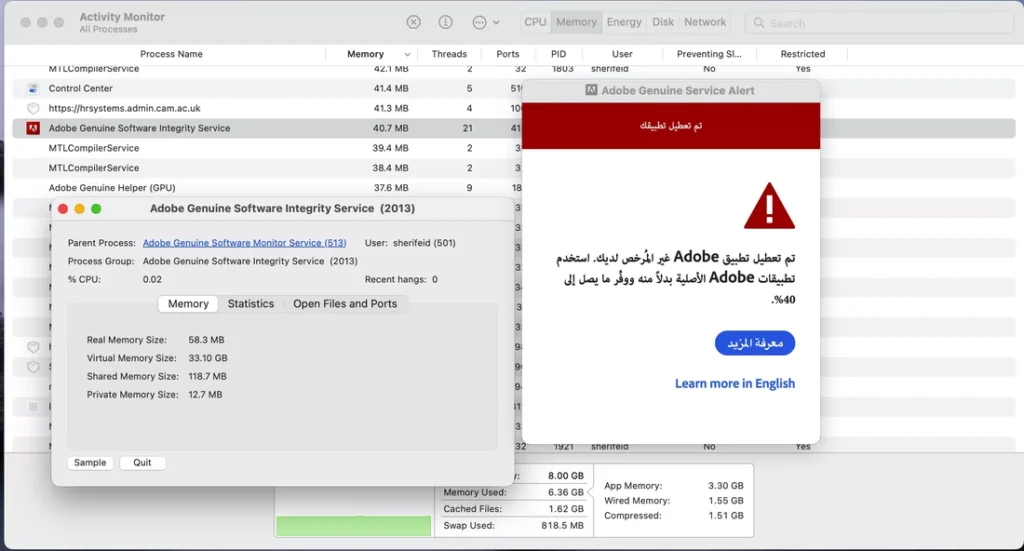1024x551 pixels.
Task: Click the Swap Used value 818.5 MB
Action: pyautogui.click(x=562, y=526)
